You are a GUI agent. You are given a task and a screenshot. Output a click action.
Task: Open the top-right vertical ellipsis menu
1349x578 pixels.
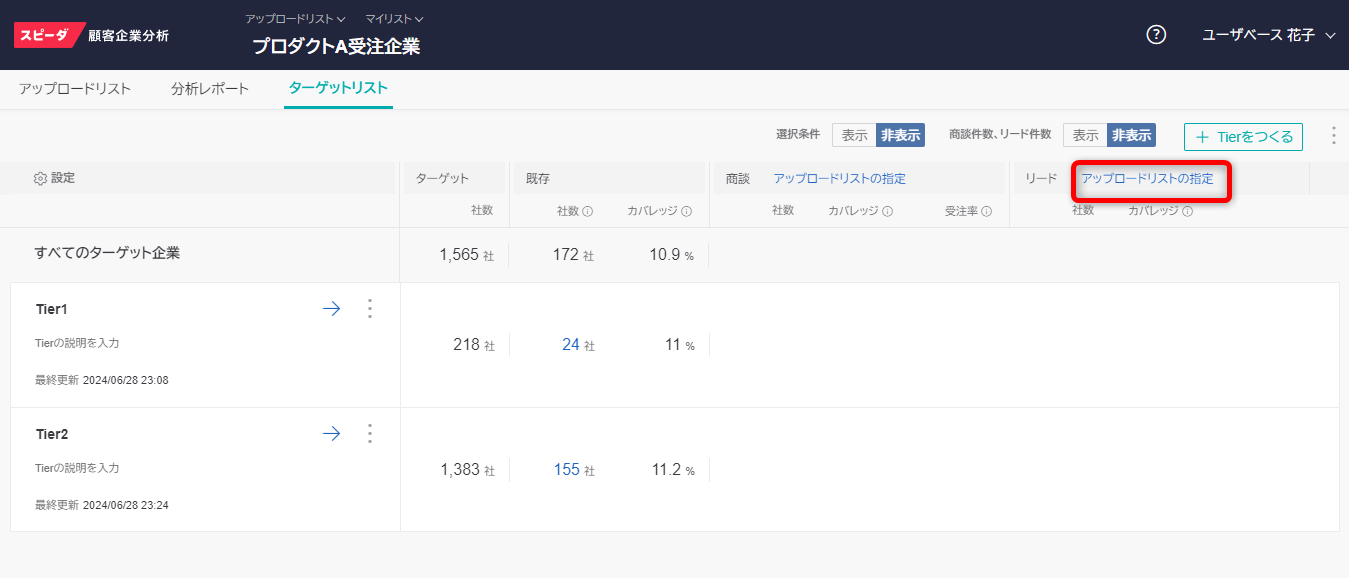(1333, 136)
